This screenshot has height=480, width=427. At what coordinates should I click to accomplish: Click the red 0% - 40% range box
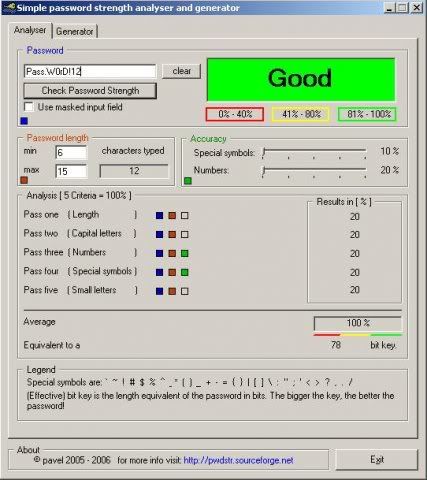pos(235,114)
